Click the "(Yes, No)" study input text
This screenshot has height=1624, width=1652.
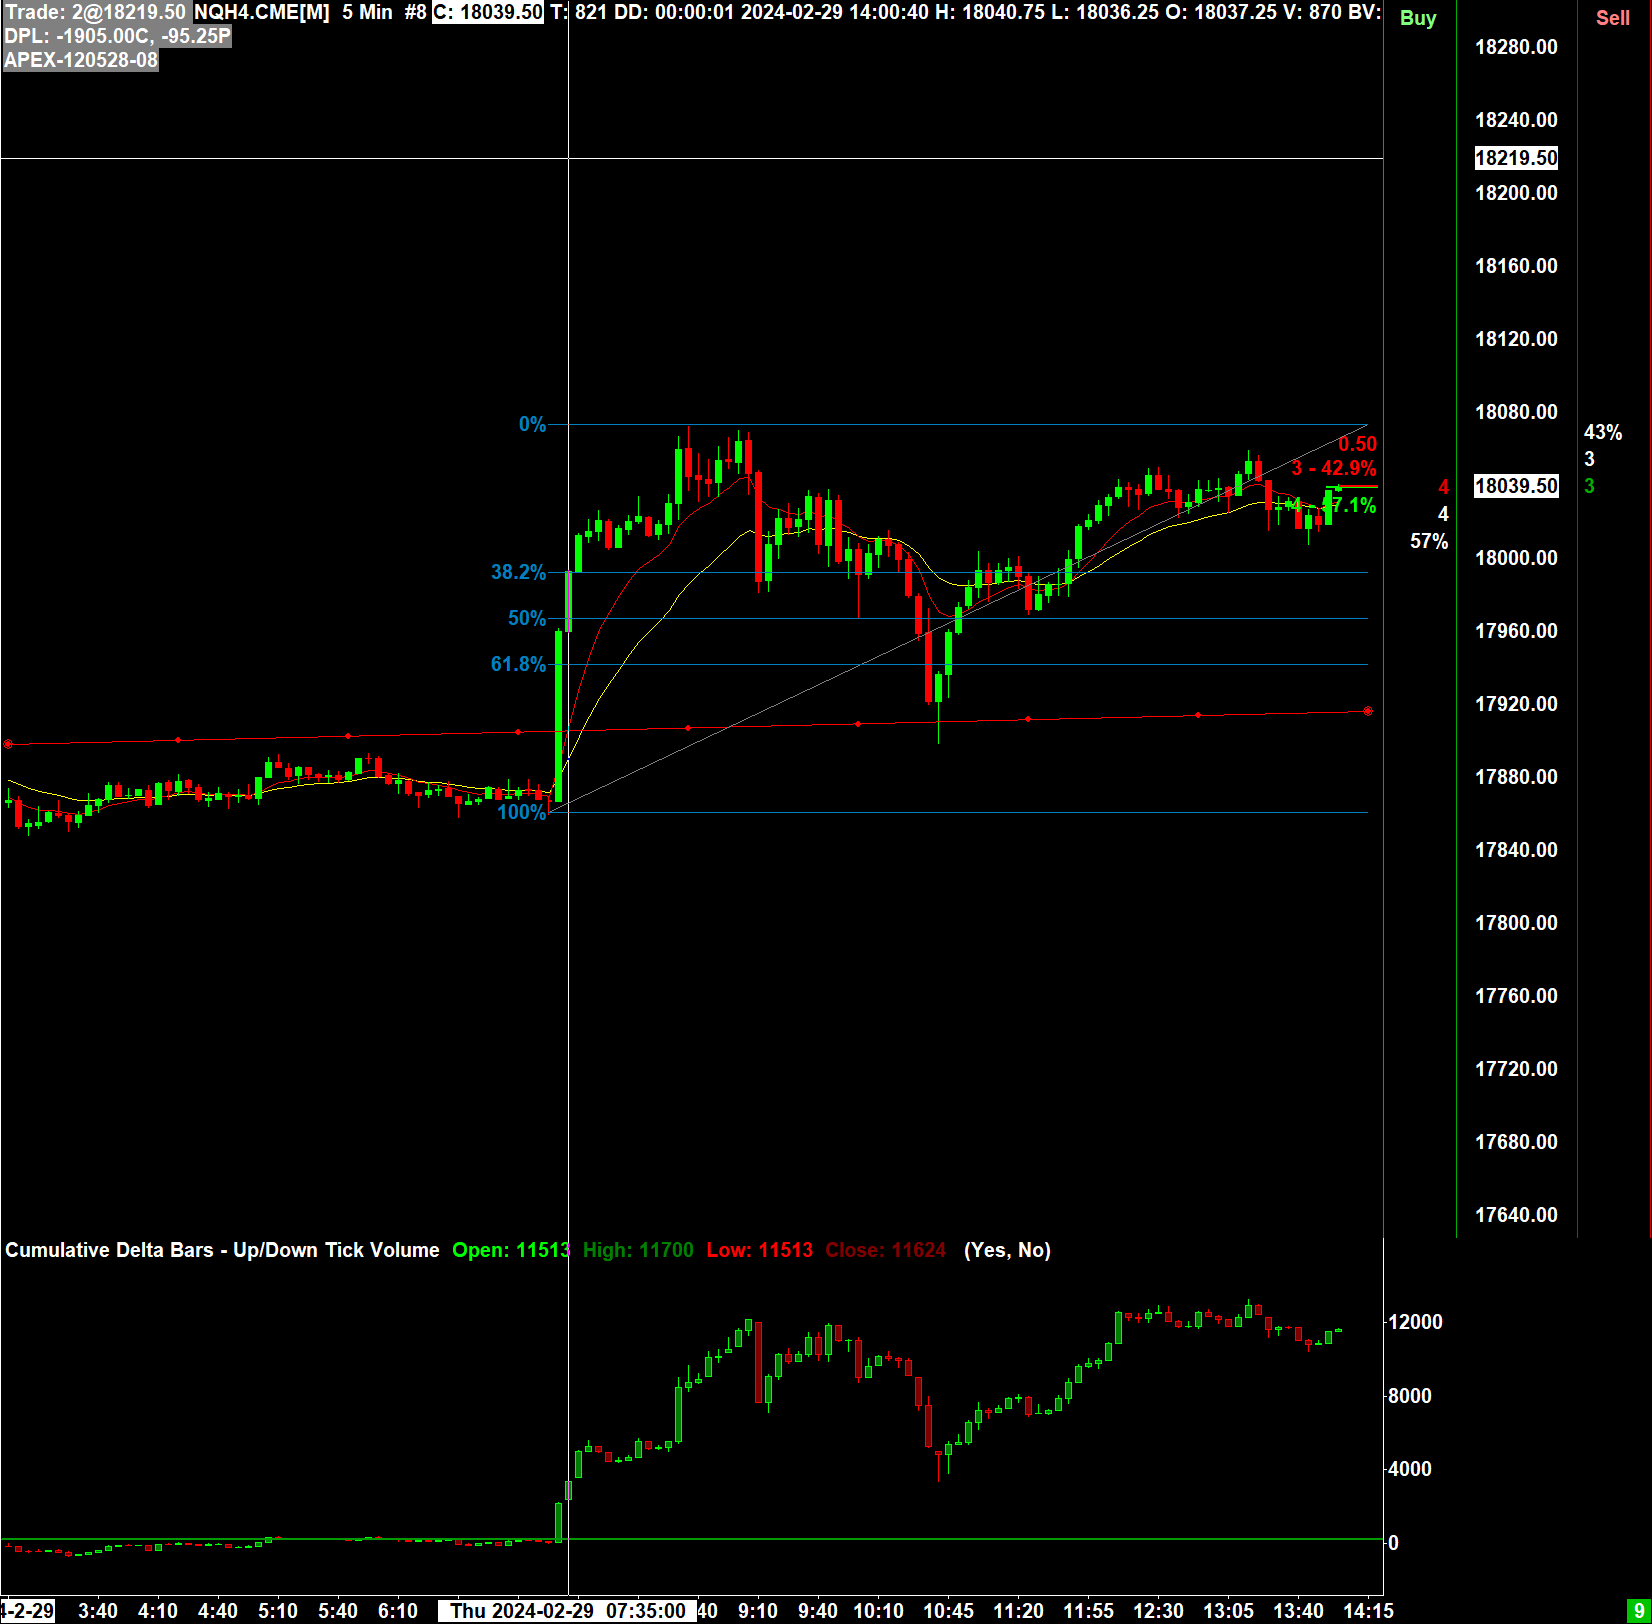tap(1007, 1250)
